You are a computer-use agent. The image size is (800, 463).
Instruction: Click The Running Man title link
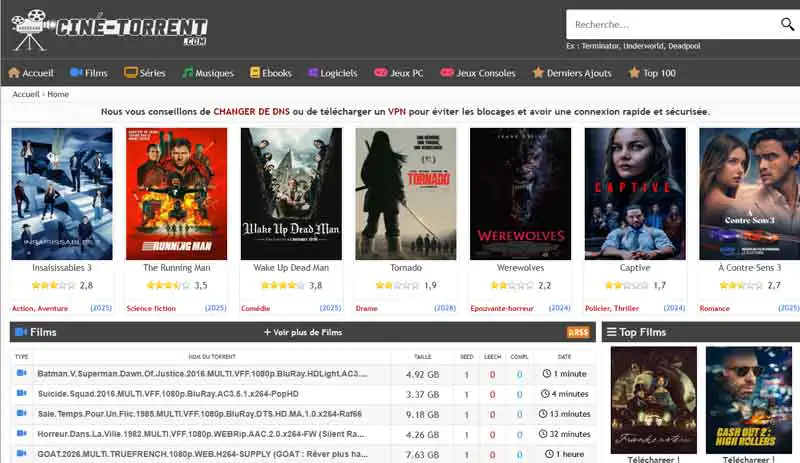click(177, 267)
